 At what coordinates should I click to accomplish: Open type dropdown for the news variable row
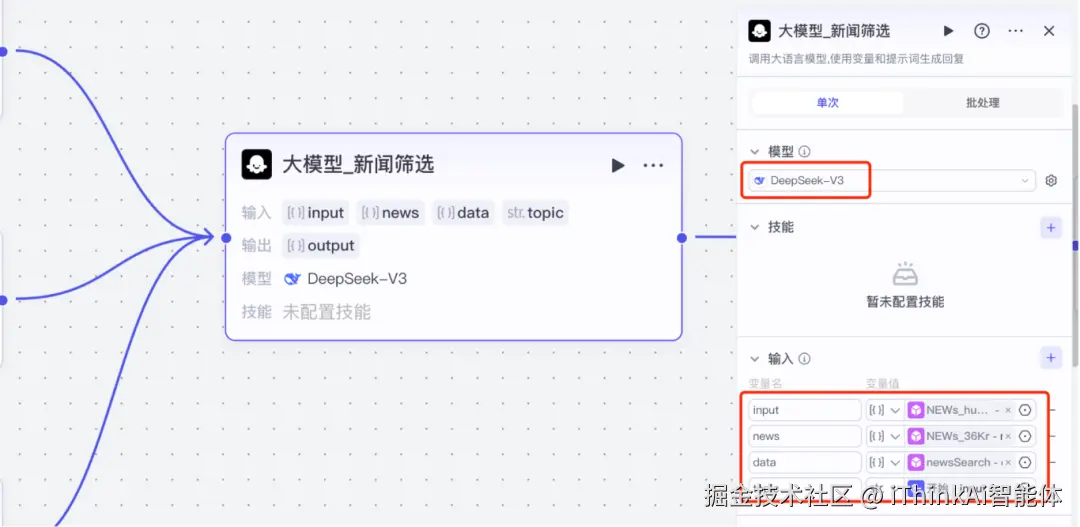(885, 436)
